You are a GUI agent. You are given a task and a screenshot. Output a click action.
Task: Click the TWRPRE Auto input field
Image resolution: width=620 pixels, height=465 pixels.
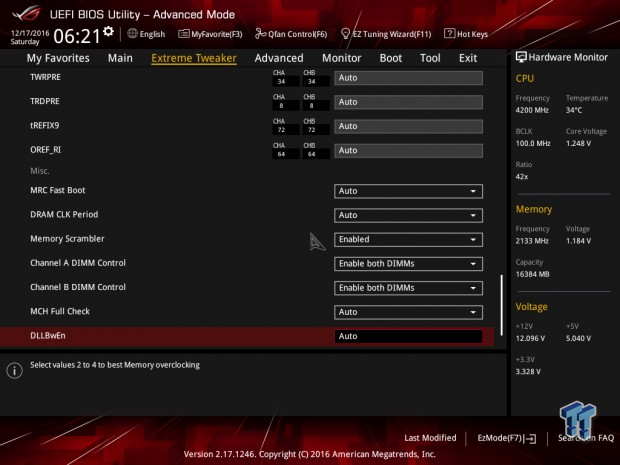click(x=408, y=78)
